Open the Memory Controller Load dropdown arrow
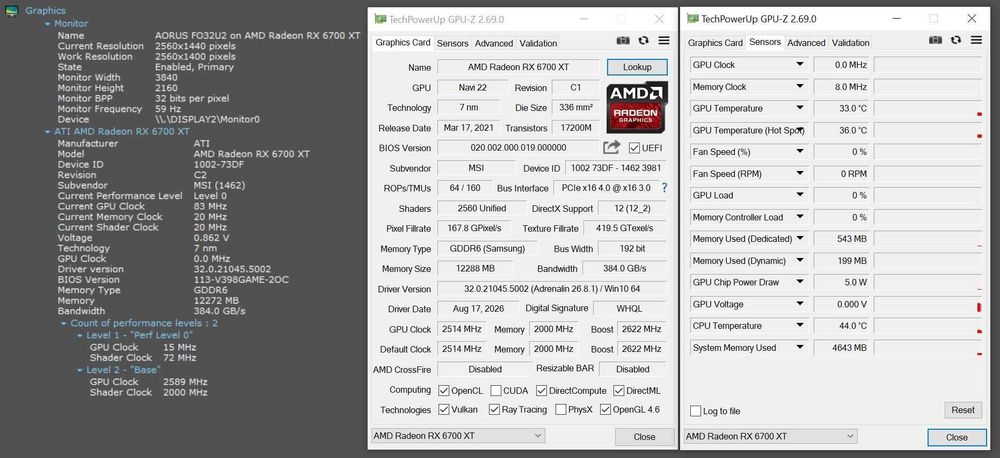 coord(799,217)
